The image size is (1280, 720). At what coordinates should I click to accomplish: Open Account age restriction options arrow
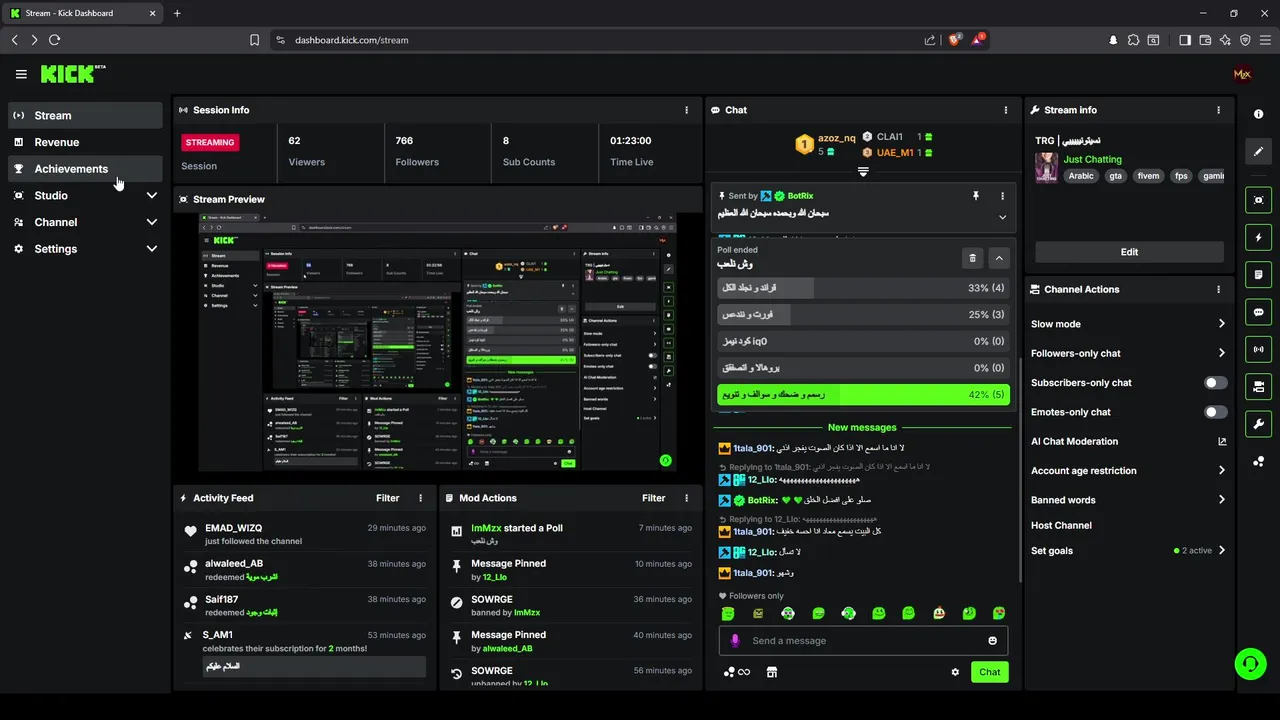(x=1221, y=471)
